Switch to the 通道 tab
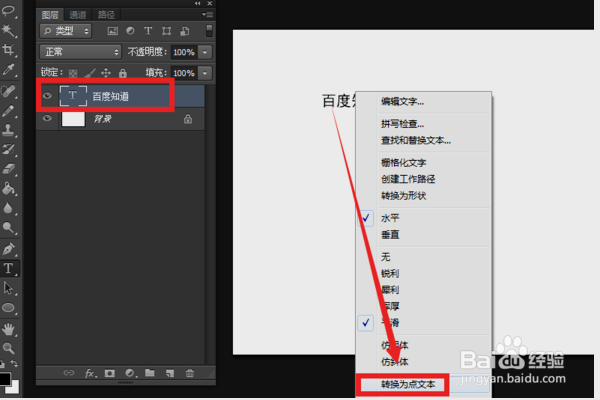The width and height of the screenshot is (600, 400). tap(78, 15)
